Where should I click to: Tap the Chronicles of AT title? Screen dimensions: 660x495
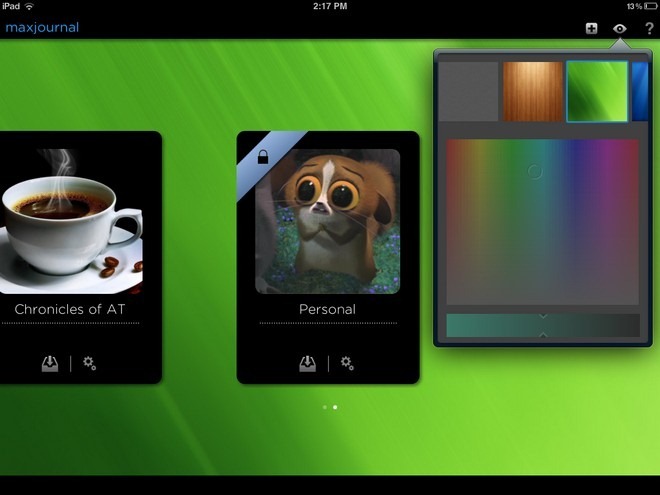click(x=70, y=309)
